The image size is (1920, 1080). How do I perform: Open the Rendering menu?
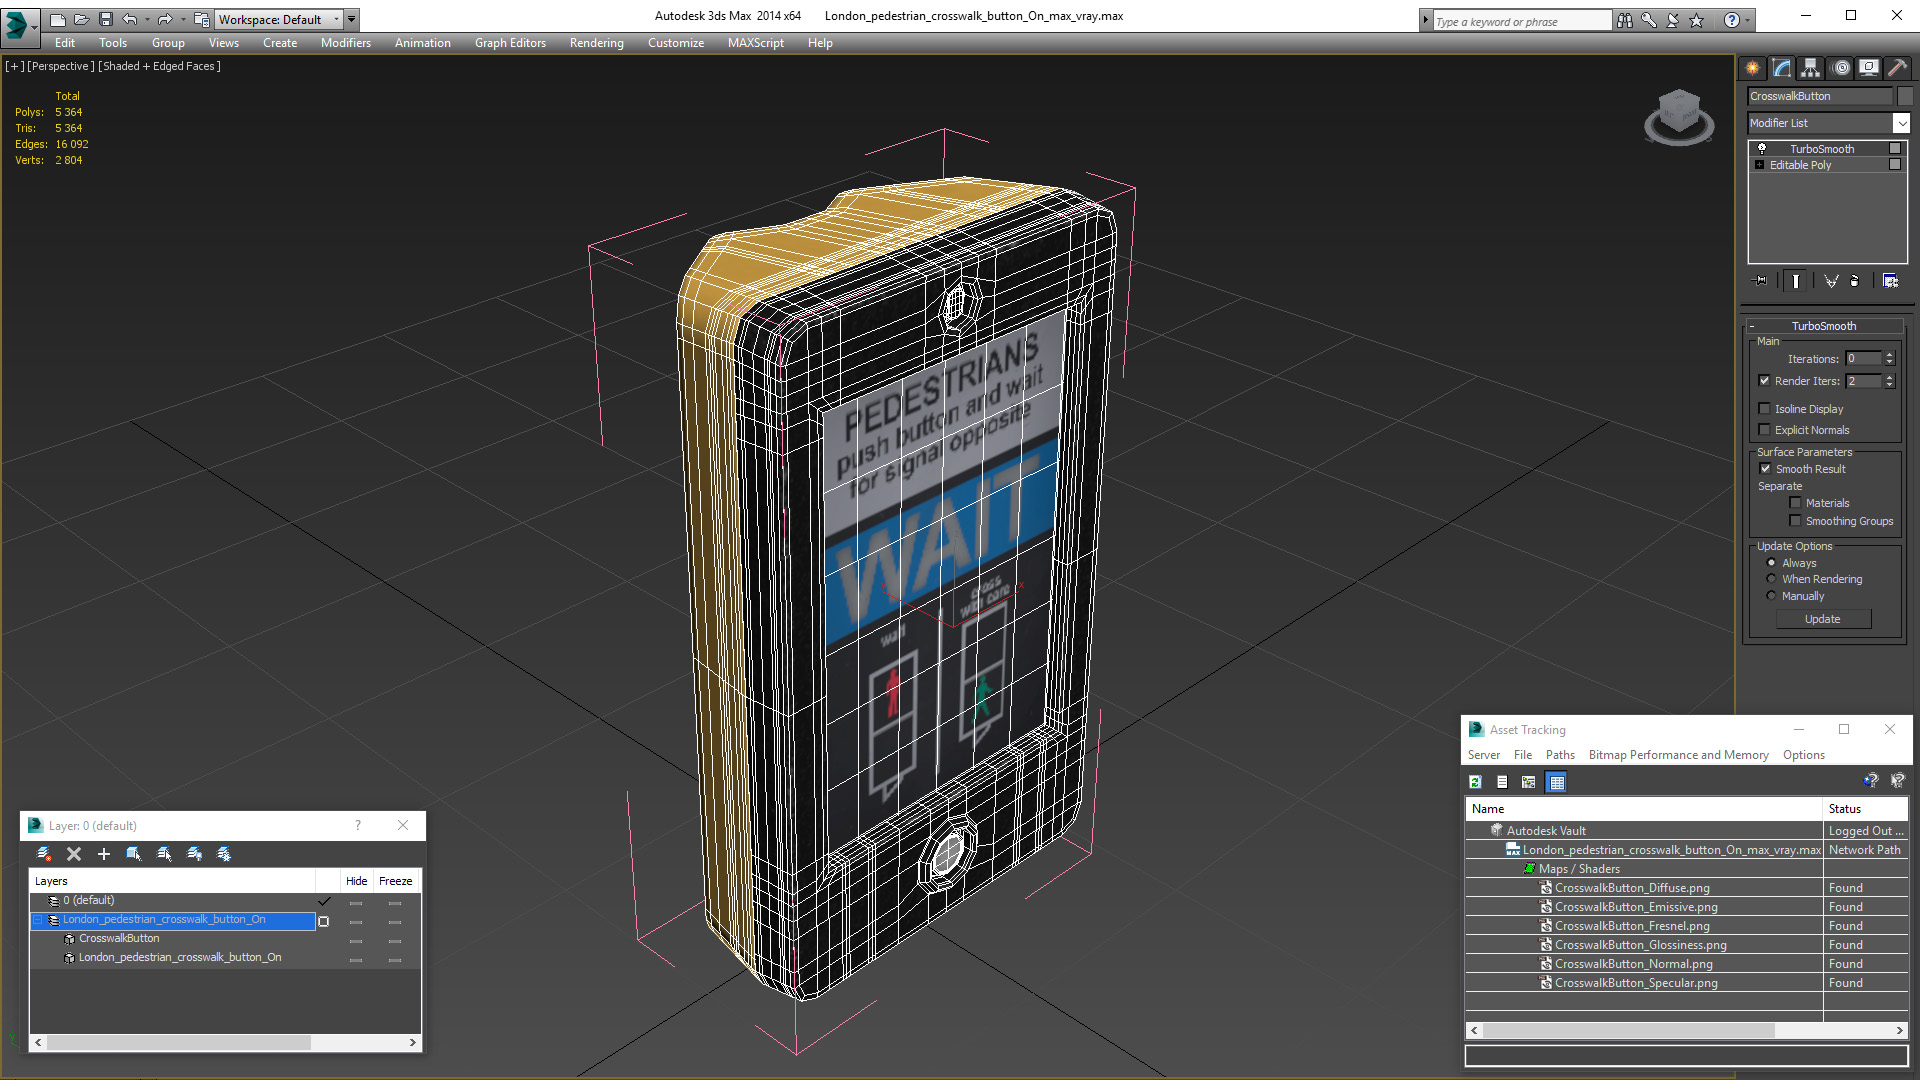click(x=596, y=43)
